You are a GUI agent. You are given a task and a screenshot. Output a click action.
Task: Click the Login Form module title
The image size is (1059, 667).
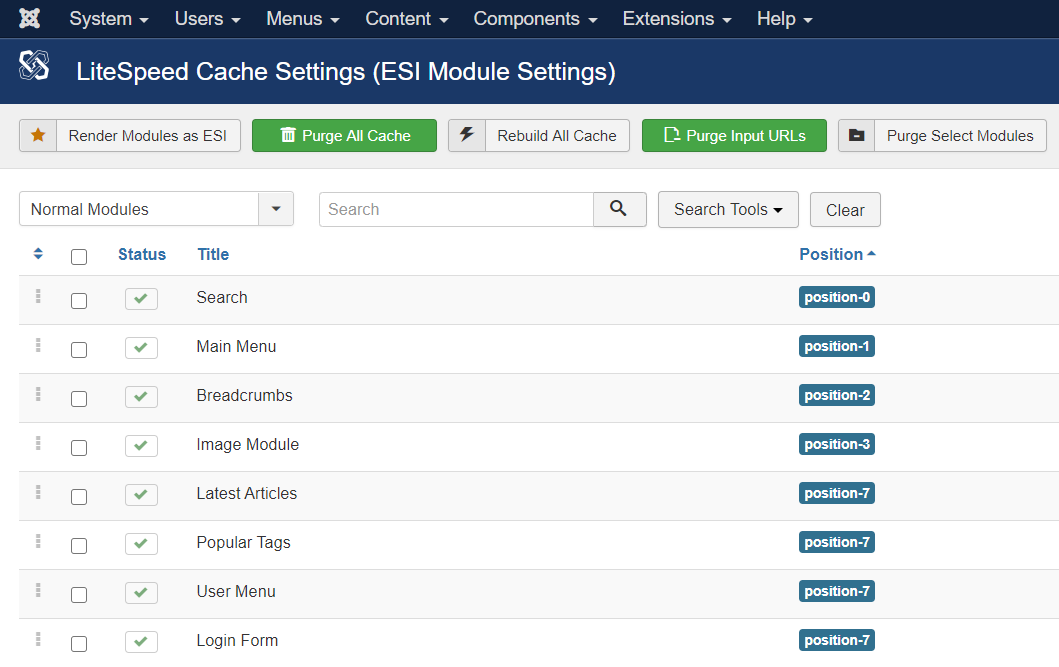pos(237,640)
